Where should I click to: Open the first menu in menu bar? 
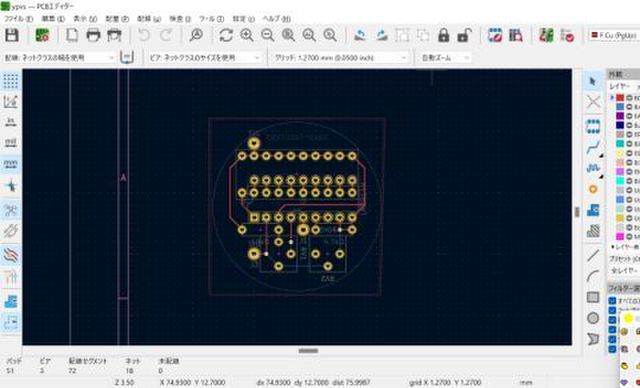19,19
